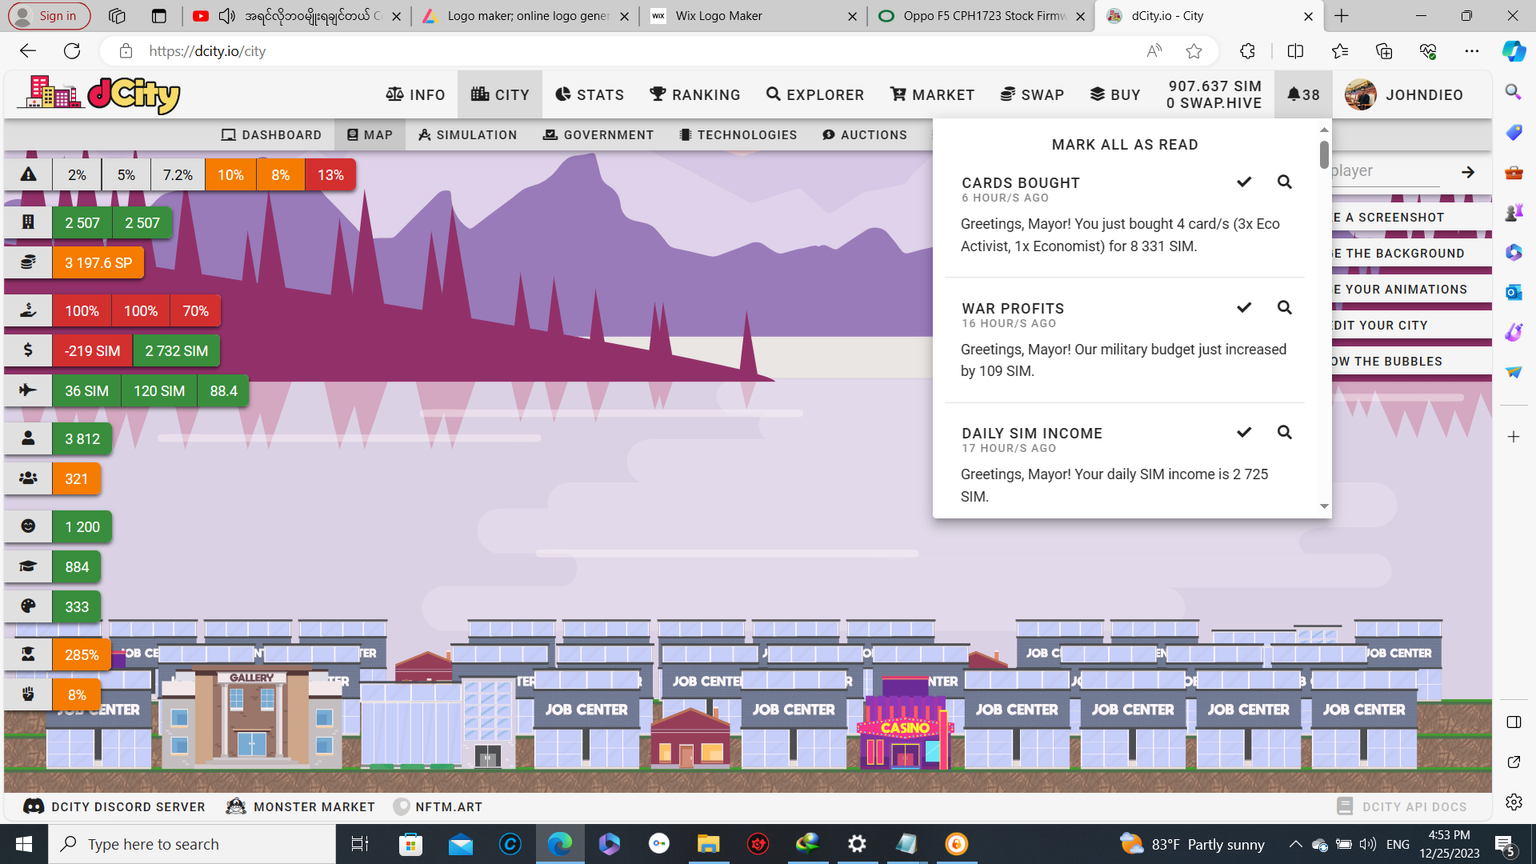Click the change THE BACKGROUND option
The image size is (1536, 864).
[1411, 253]
